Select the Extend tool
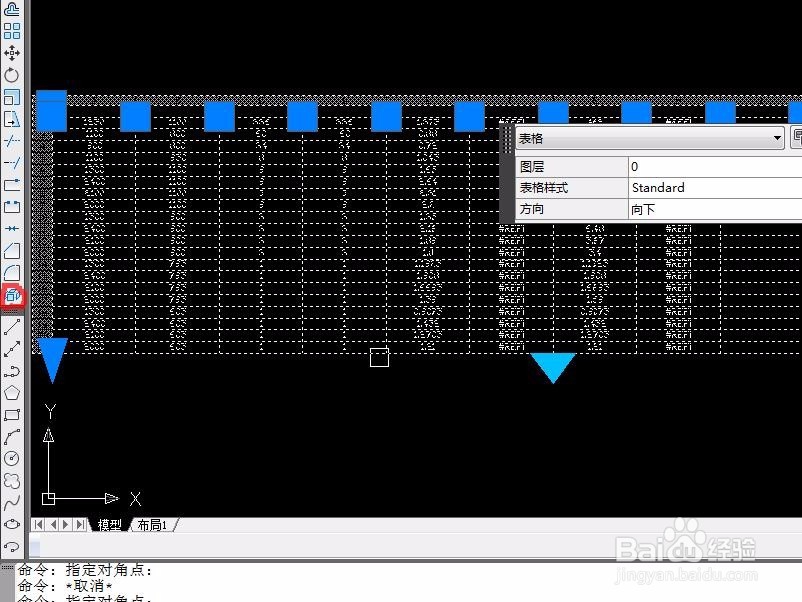 click(x=12, y=163)
